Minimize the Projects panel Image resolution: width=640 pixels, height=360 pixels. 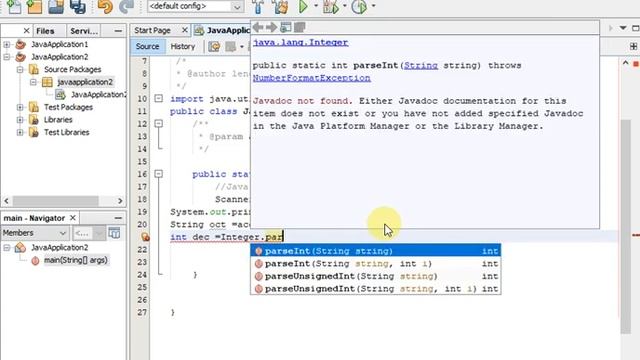pos(118,31)
